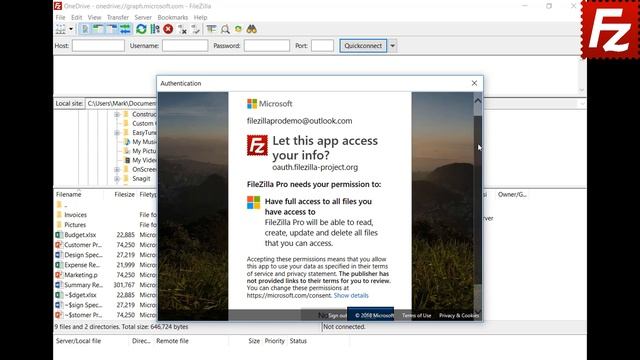Open the Edit menu
The height and width of the screenshot is (360, 640).
tap(76, 18)
